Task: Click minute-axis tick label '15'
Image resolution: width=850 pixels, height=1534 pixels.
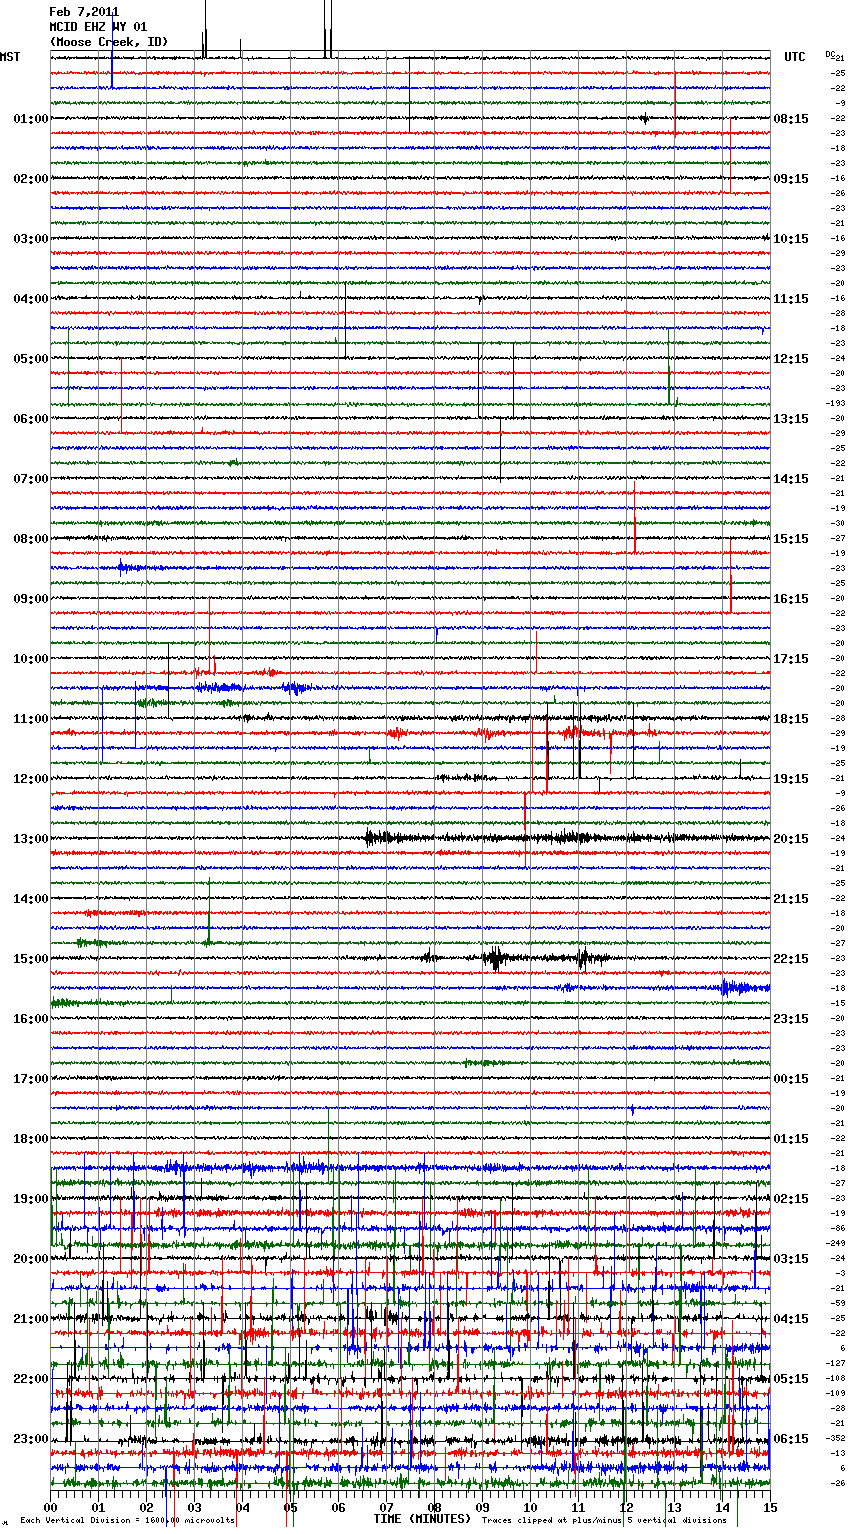Action: click(x=770, y=1507)
